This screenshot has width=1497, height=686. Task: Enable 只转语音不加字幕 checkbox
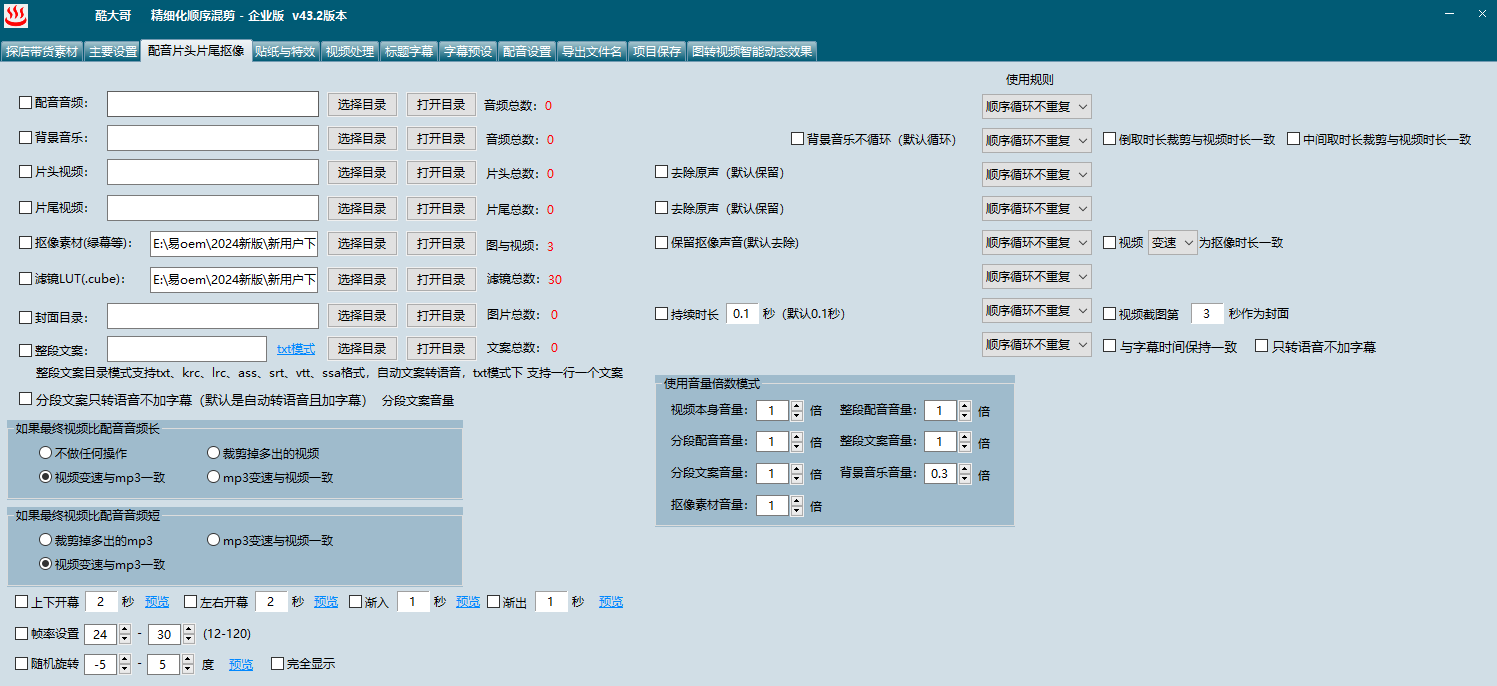click(1262, 346)
